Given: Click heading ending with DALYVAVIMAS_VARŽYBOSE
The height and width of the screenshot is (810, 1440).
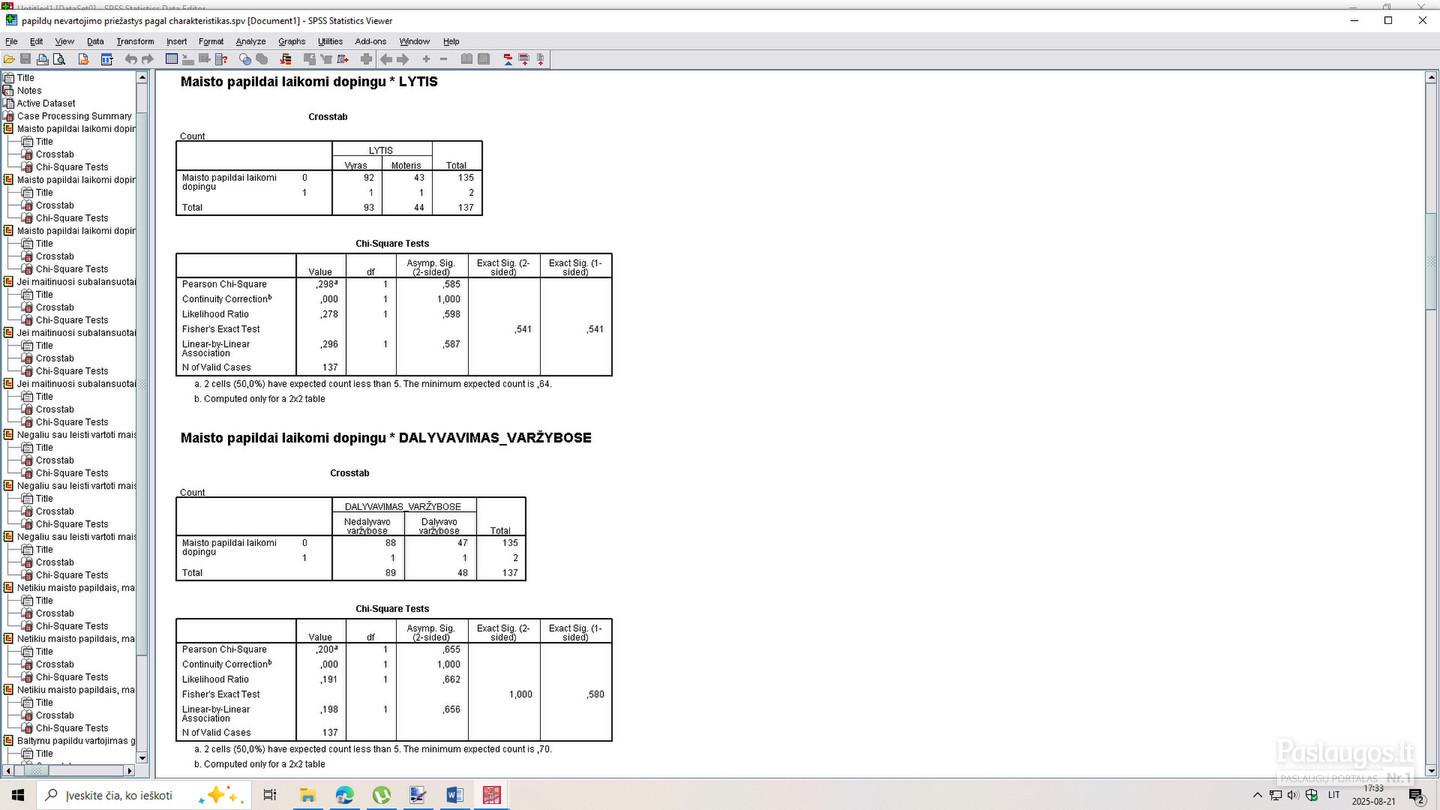Looking at the screenshot, I should pos(386,438).
